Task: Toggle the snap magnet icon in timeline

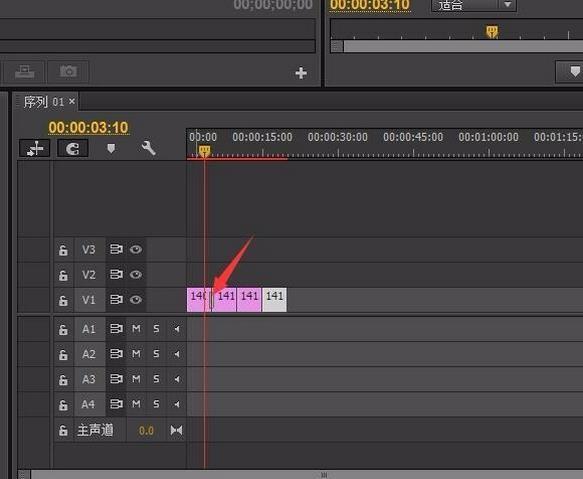Action: click(x=73, y=149)
